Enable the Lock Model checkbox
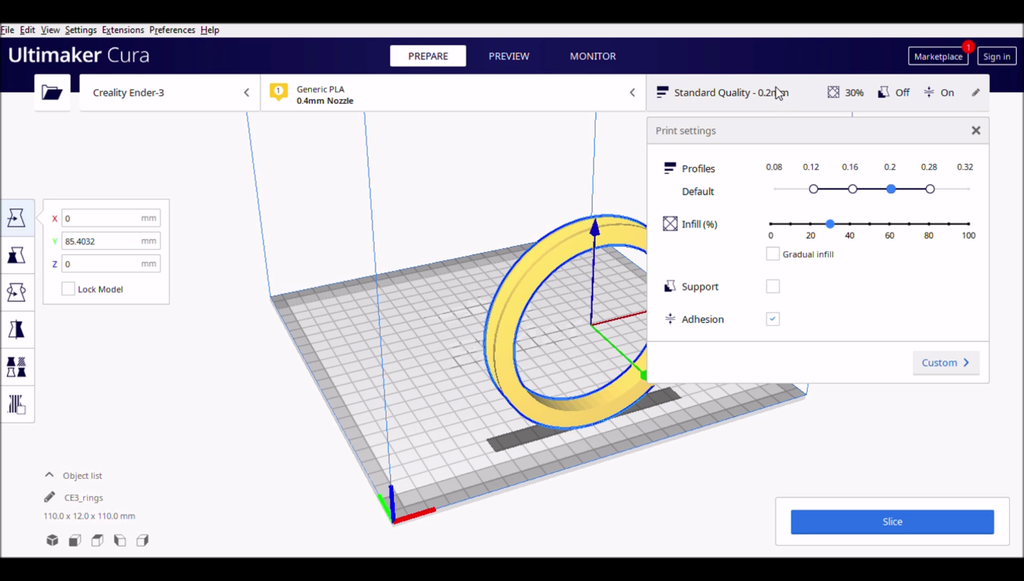The height and width of the screenshot is (581, 1024). pyautogui.click(x=68, y=289)
